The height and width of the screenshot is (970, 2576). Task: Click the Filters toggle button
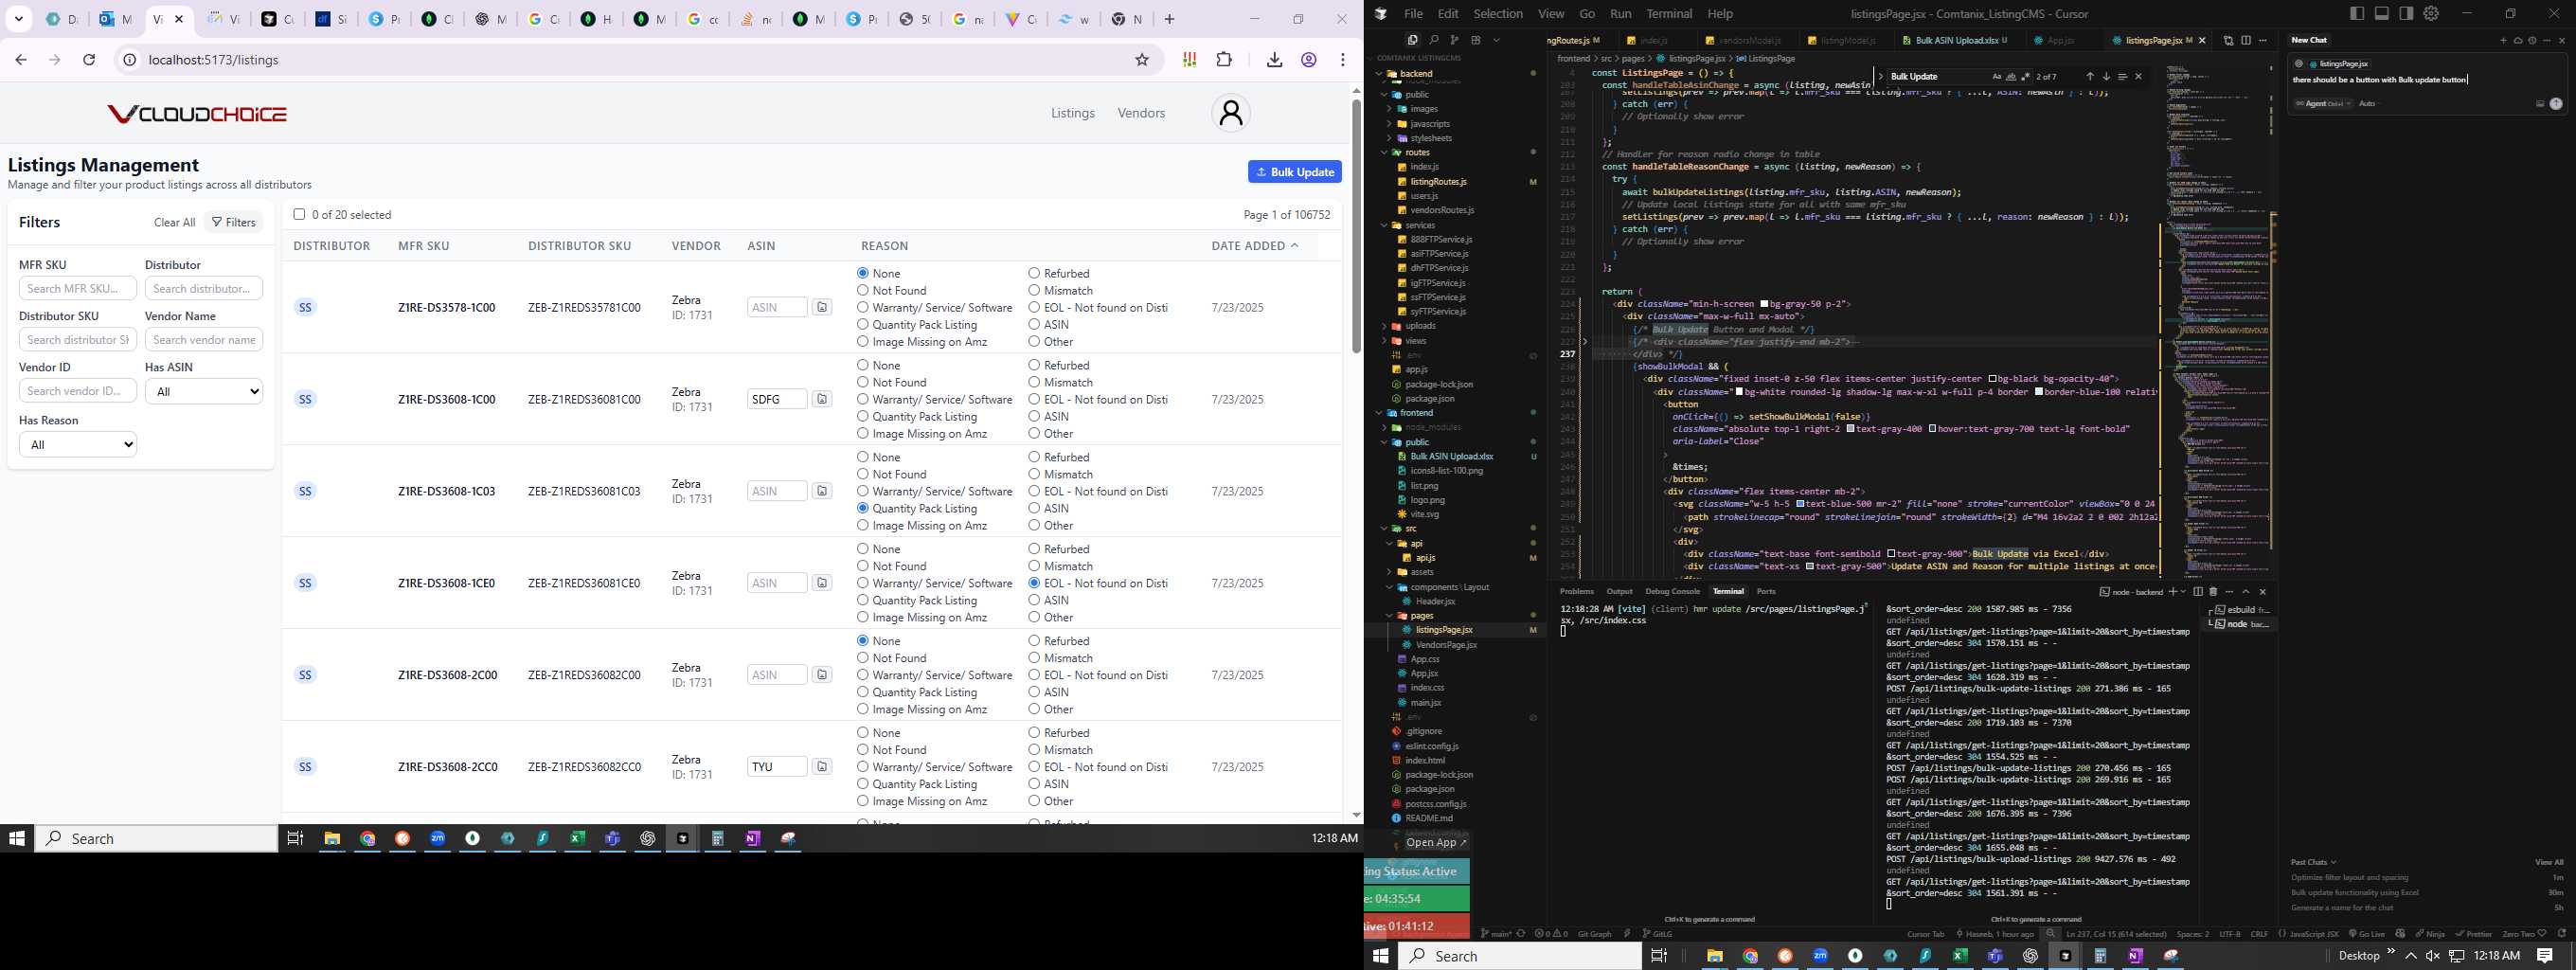click(x=234, y=222)
